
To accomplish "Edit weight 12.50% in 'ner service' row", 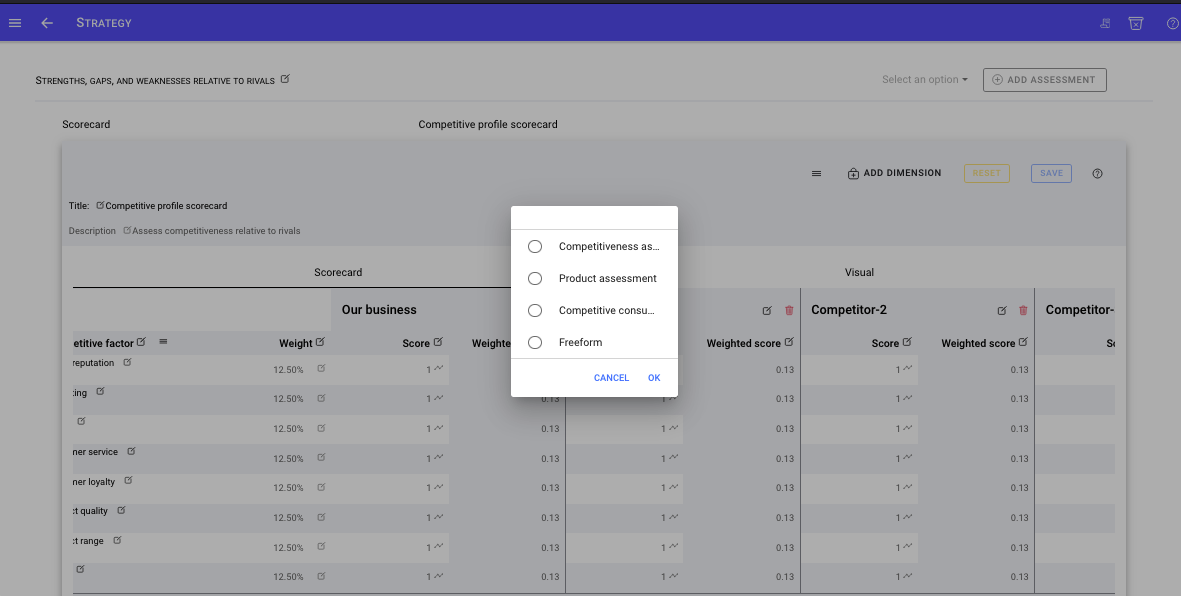I will (x=322, y=457).
